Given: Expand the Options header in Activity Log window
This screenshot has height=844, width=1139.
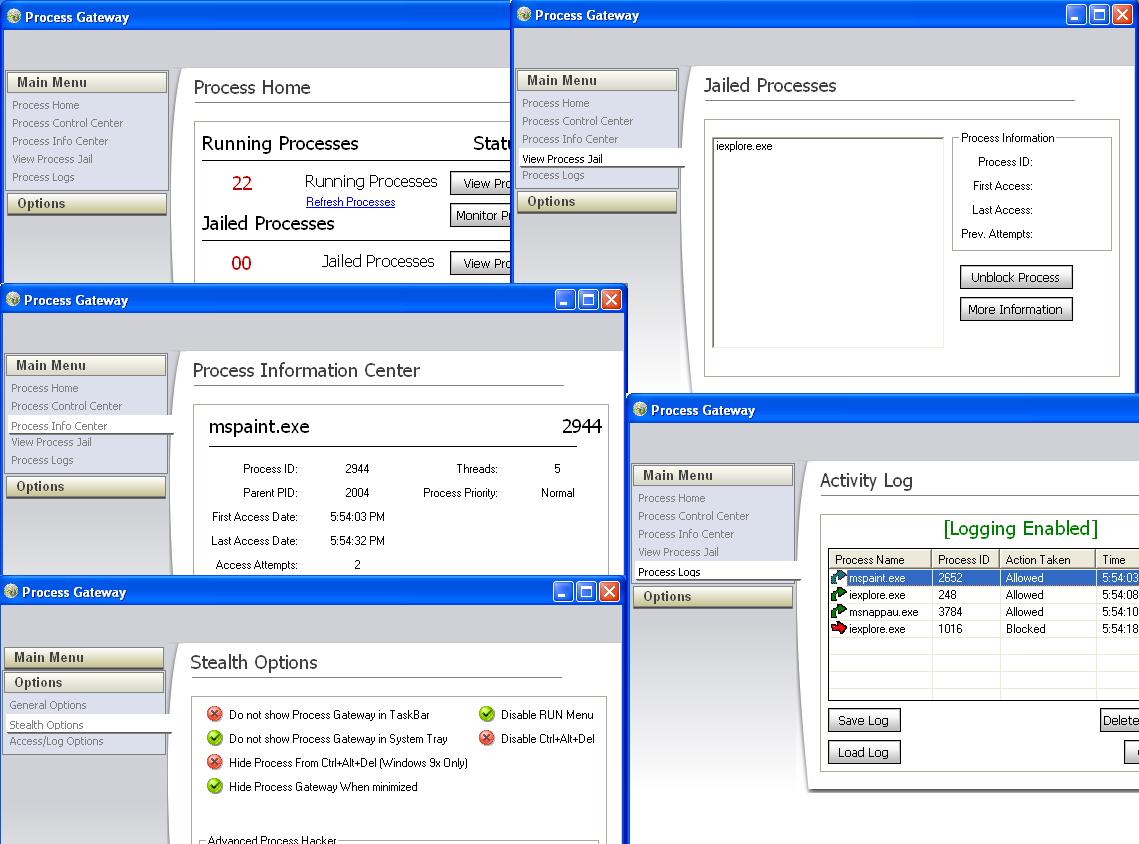Looking at the screenshot, I should click(x=712, y=597).
